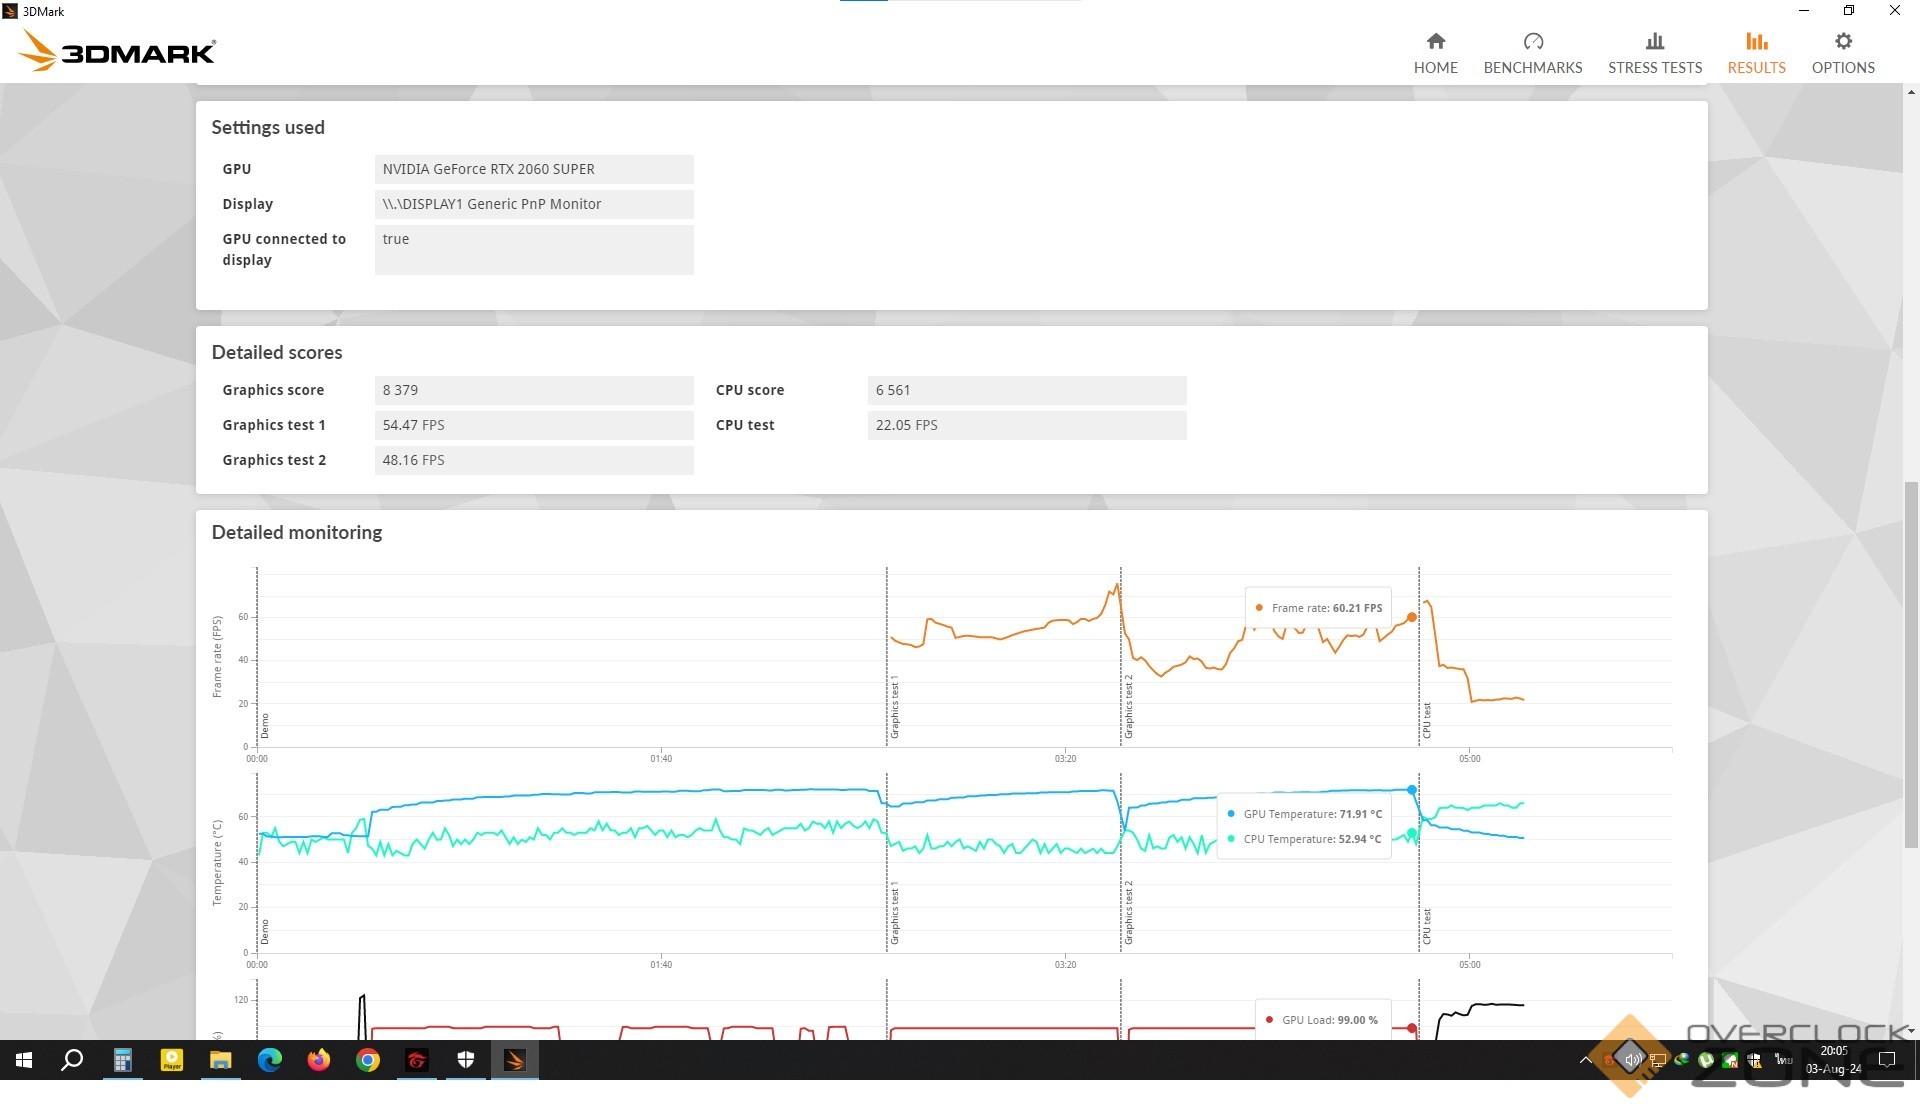Click the Graphics score value field
This screenshot has height=1108, width=1920.
pos(533,390)
